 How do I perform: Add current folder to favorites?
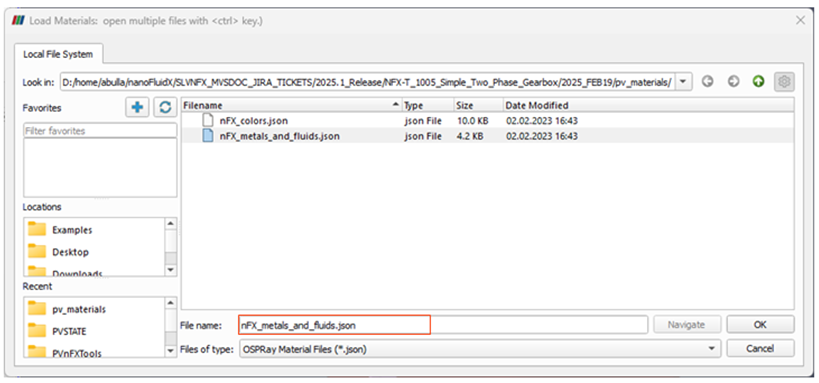[x=137, y=108]
